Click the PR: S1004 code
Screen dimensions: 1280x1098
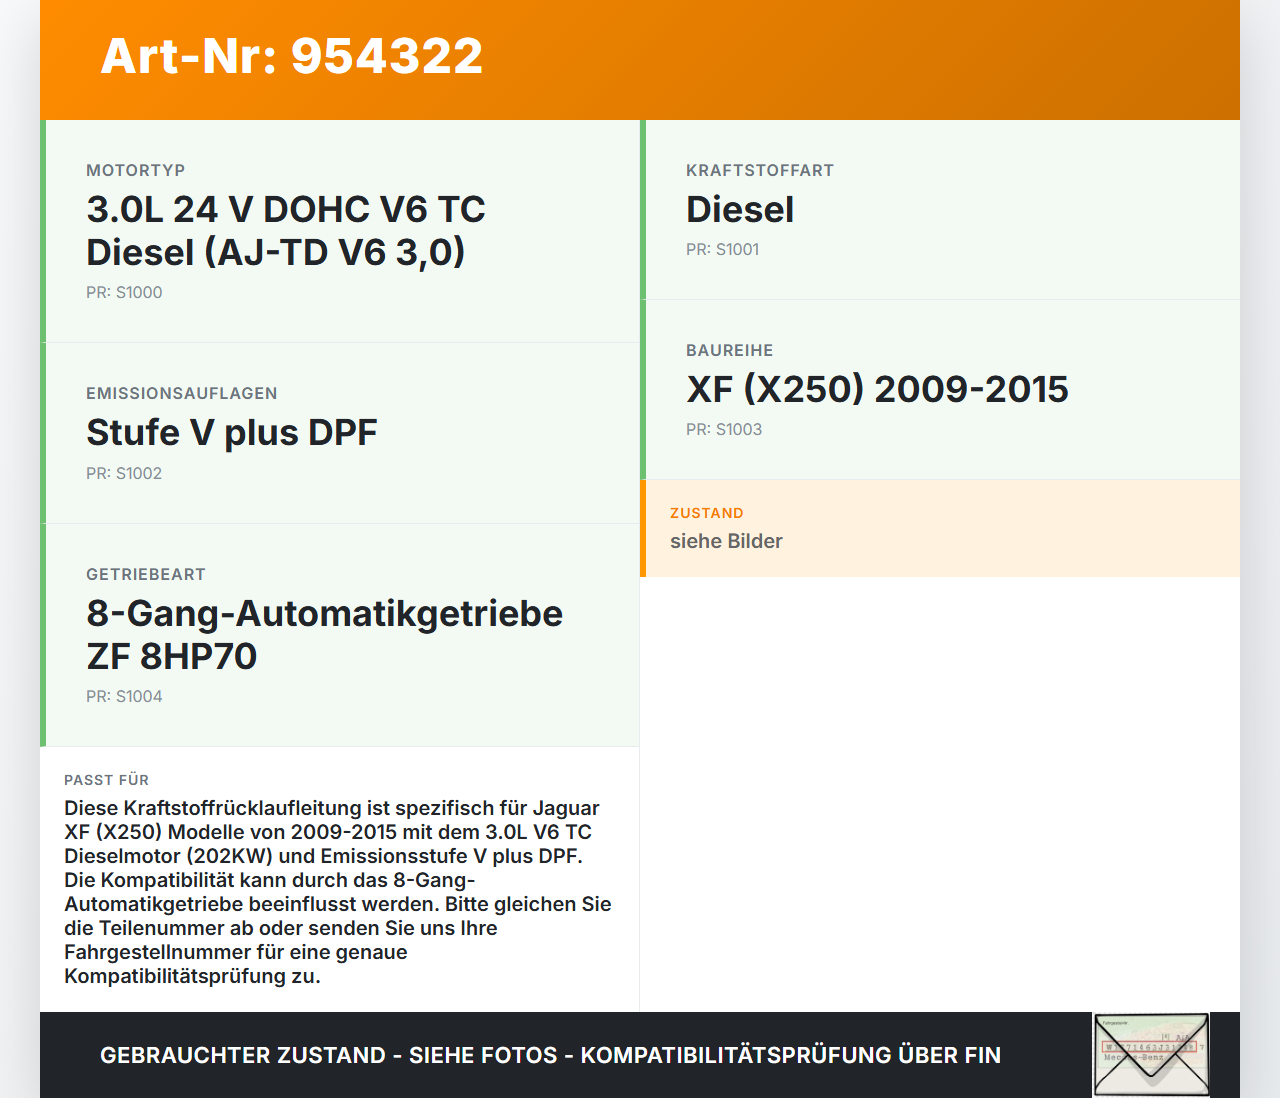click(124, 696)
